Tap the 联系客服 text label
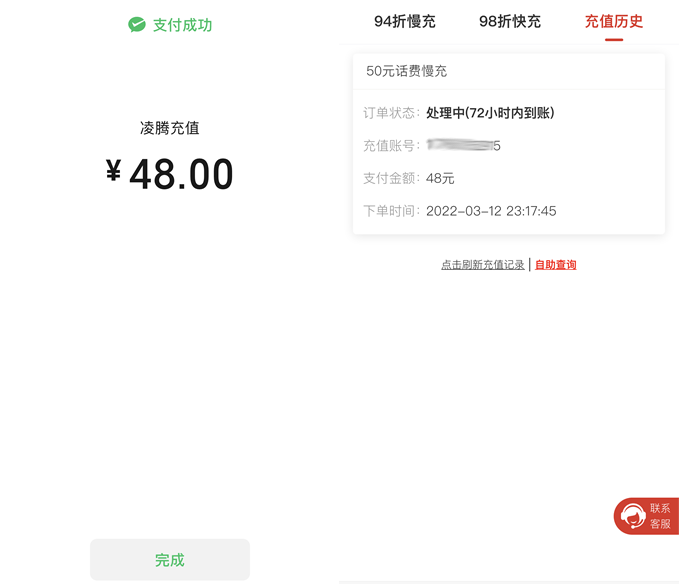 pos(660,516)
